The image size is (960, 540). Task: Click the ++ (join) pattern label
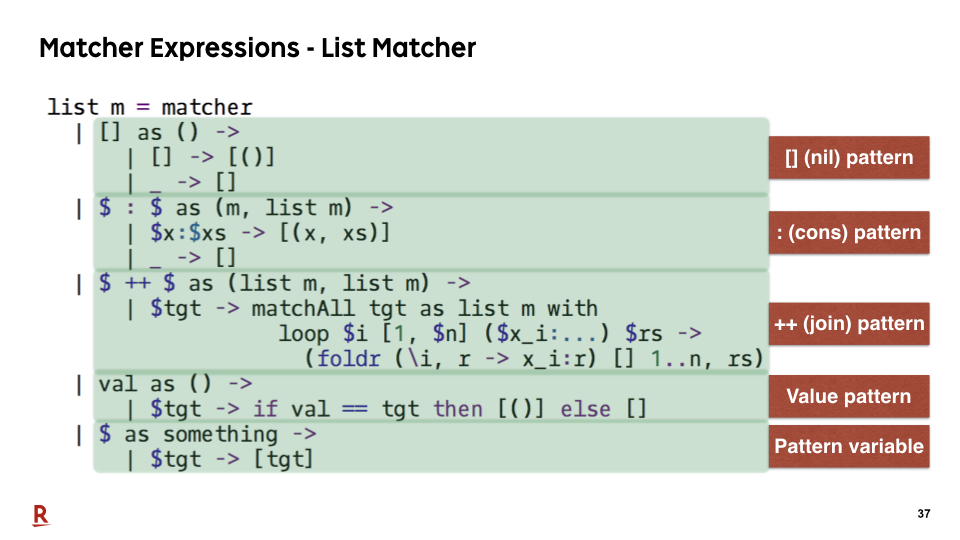(849, 323)
